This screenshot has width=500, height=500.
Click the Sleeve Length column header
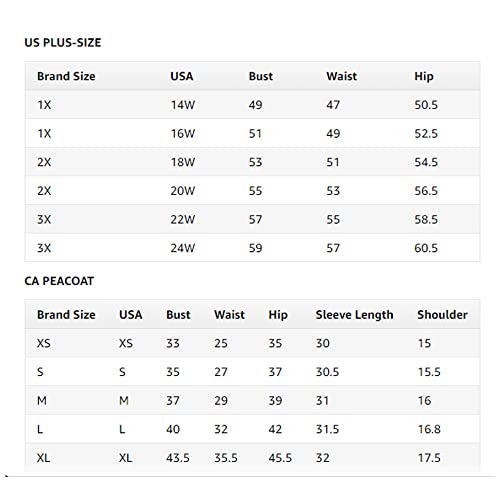(x=354, y=315)
